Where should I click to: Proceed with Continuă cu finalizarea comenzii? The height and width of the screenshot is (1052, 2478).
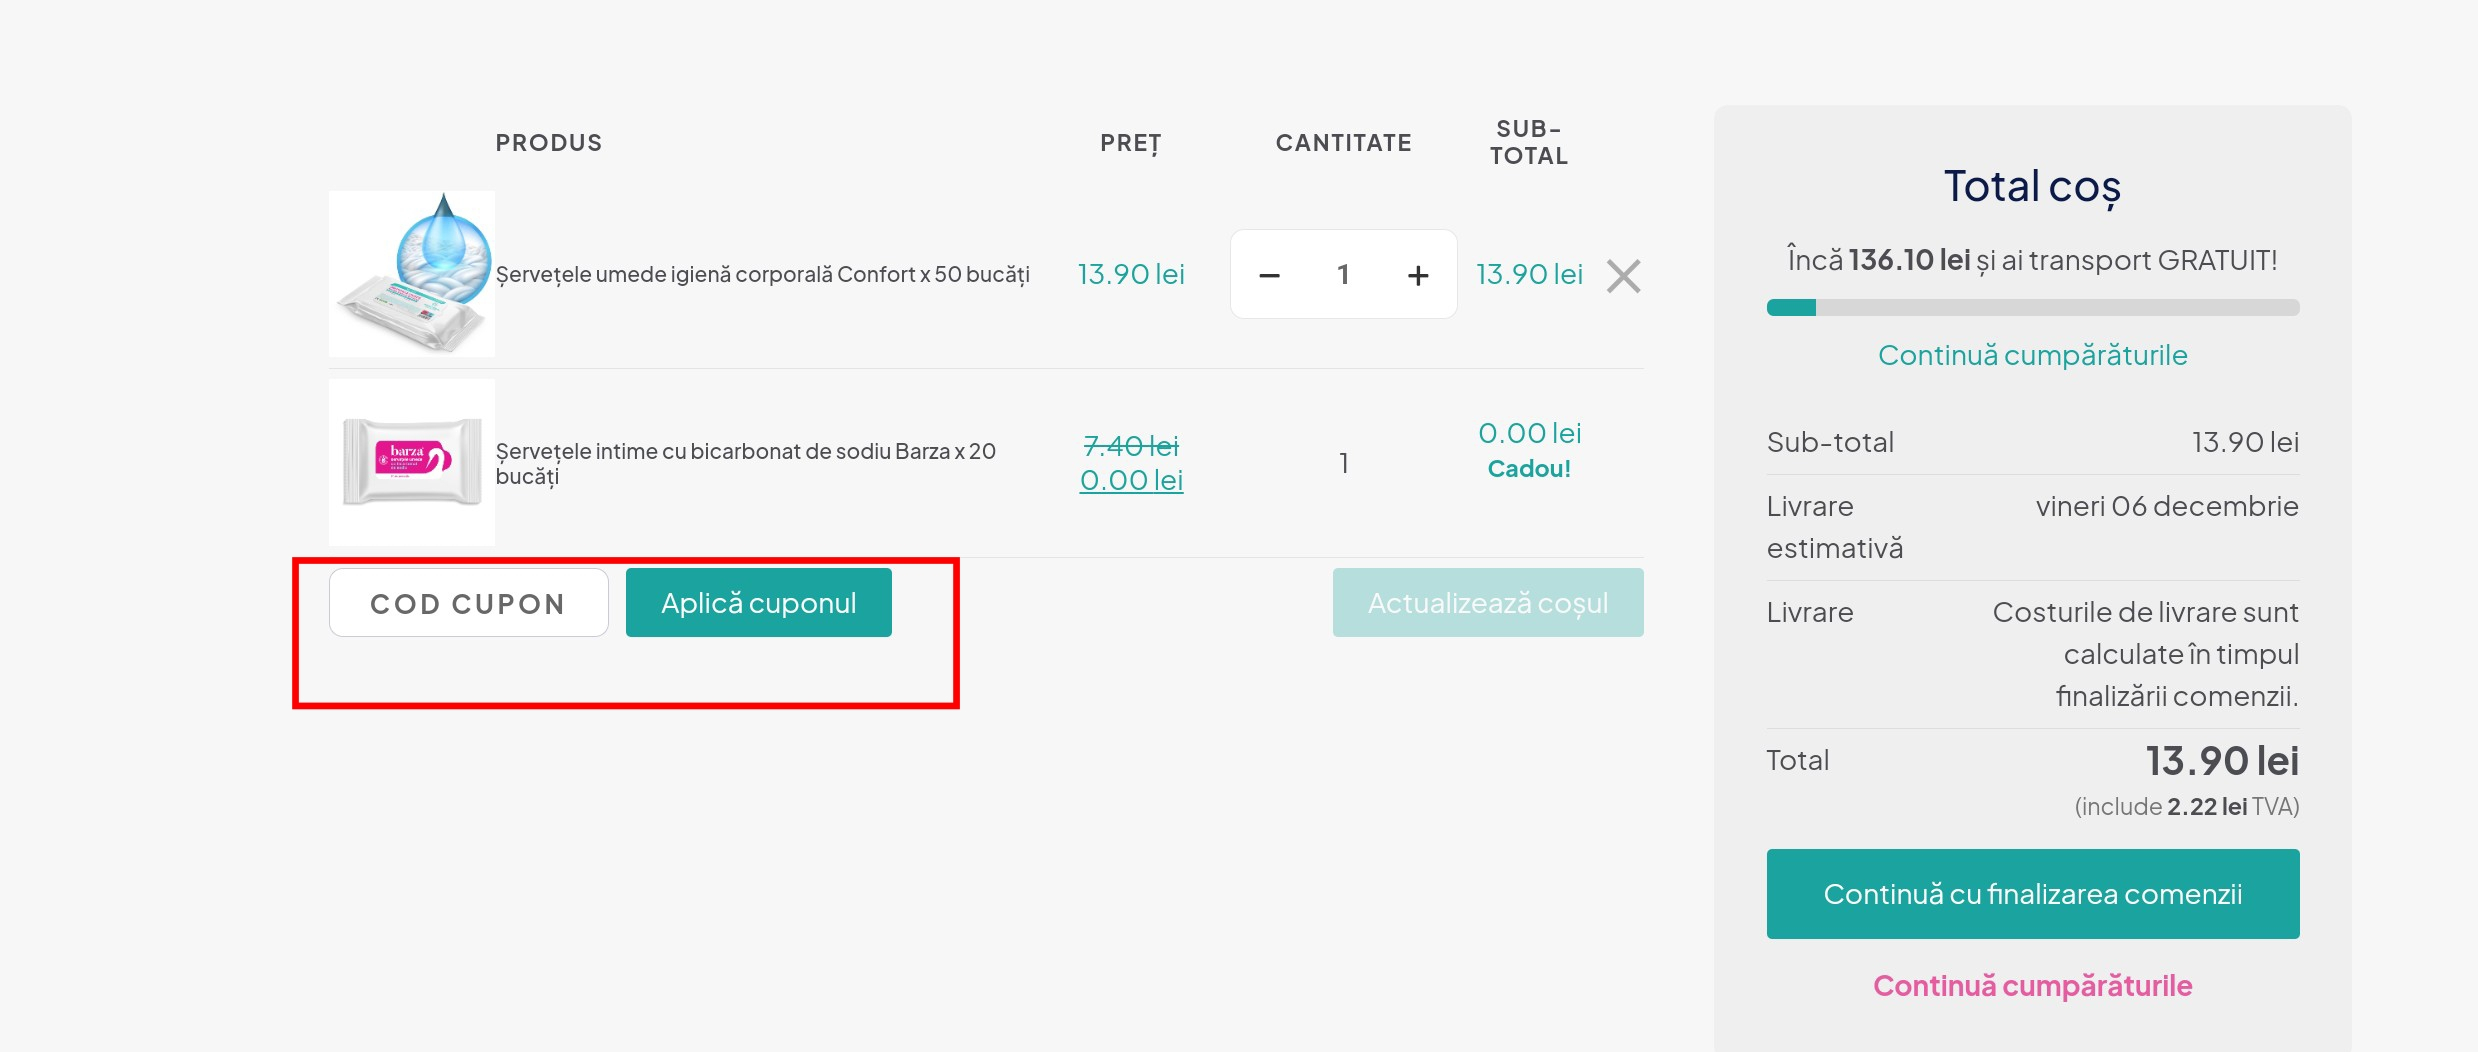tap(2032, 894)
